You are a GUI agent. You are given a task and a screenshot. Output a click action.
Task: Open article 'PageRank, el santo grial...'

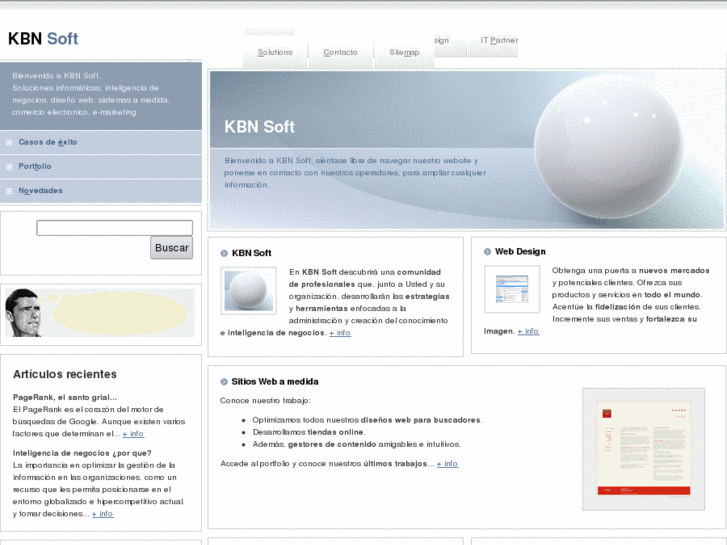click(x=65, y=398)
